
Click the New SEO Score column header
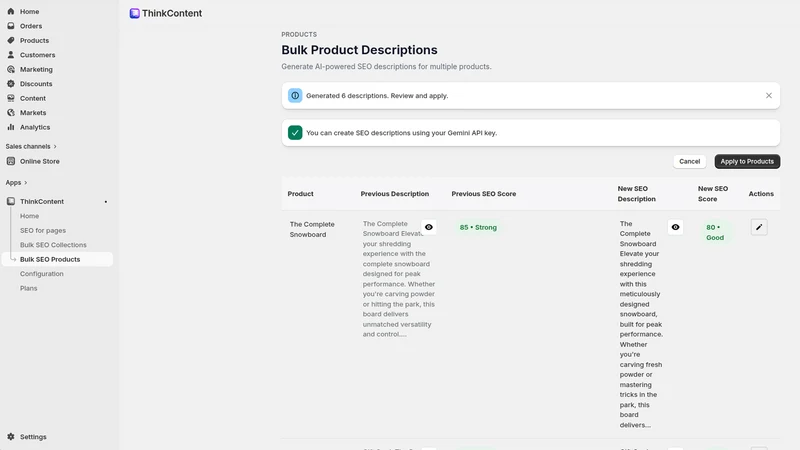click(713, 194)
